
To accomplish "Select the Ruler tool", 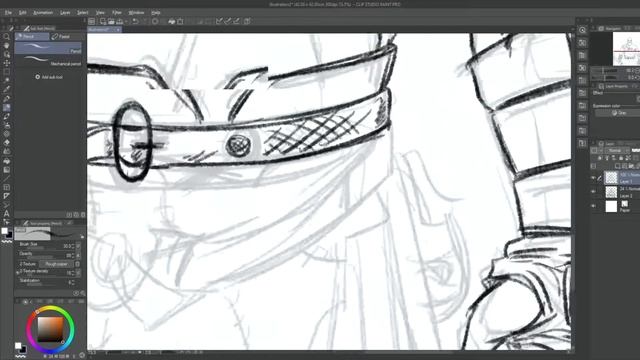I will [7, 196].
